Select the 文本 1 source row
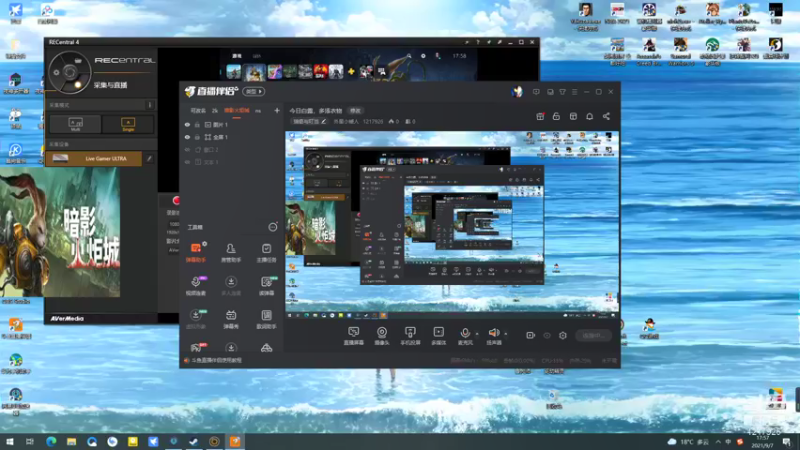This screenshot has width=800, height=450. coord(231,162)
